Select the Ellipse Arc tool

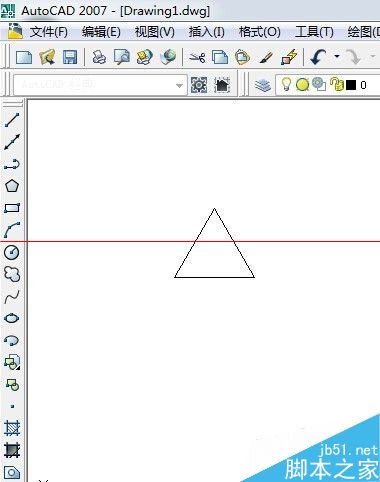(x=12, y=340)
